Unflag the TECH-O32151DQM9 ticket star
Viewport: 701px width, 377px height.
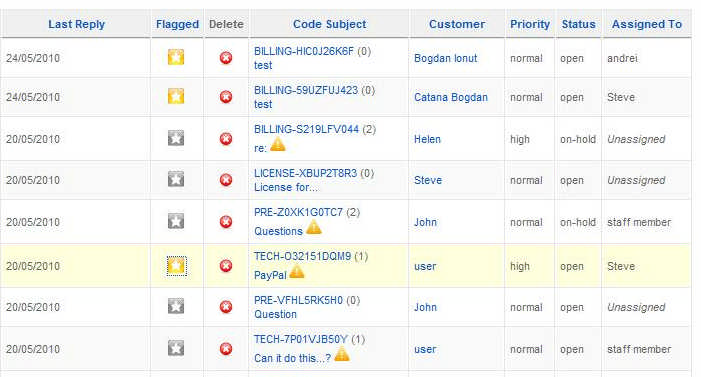click(x=176, y=266)
